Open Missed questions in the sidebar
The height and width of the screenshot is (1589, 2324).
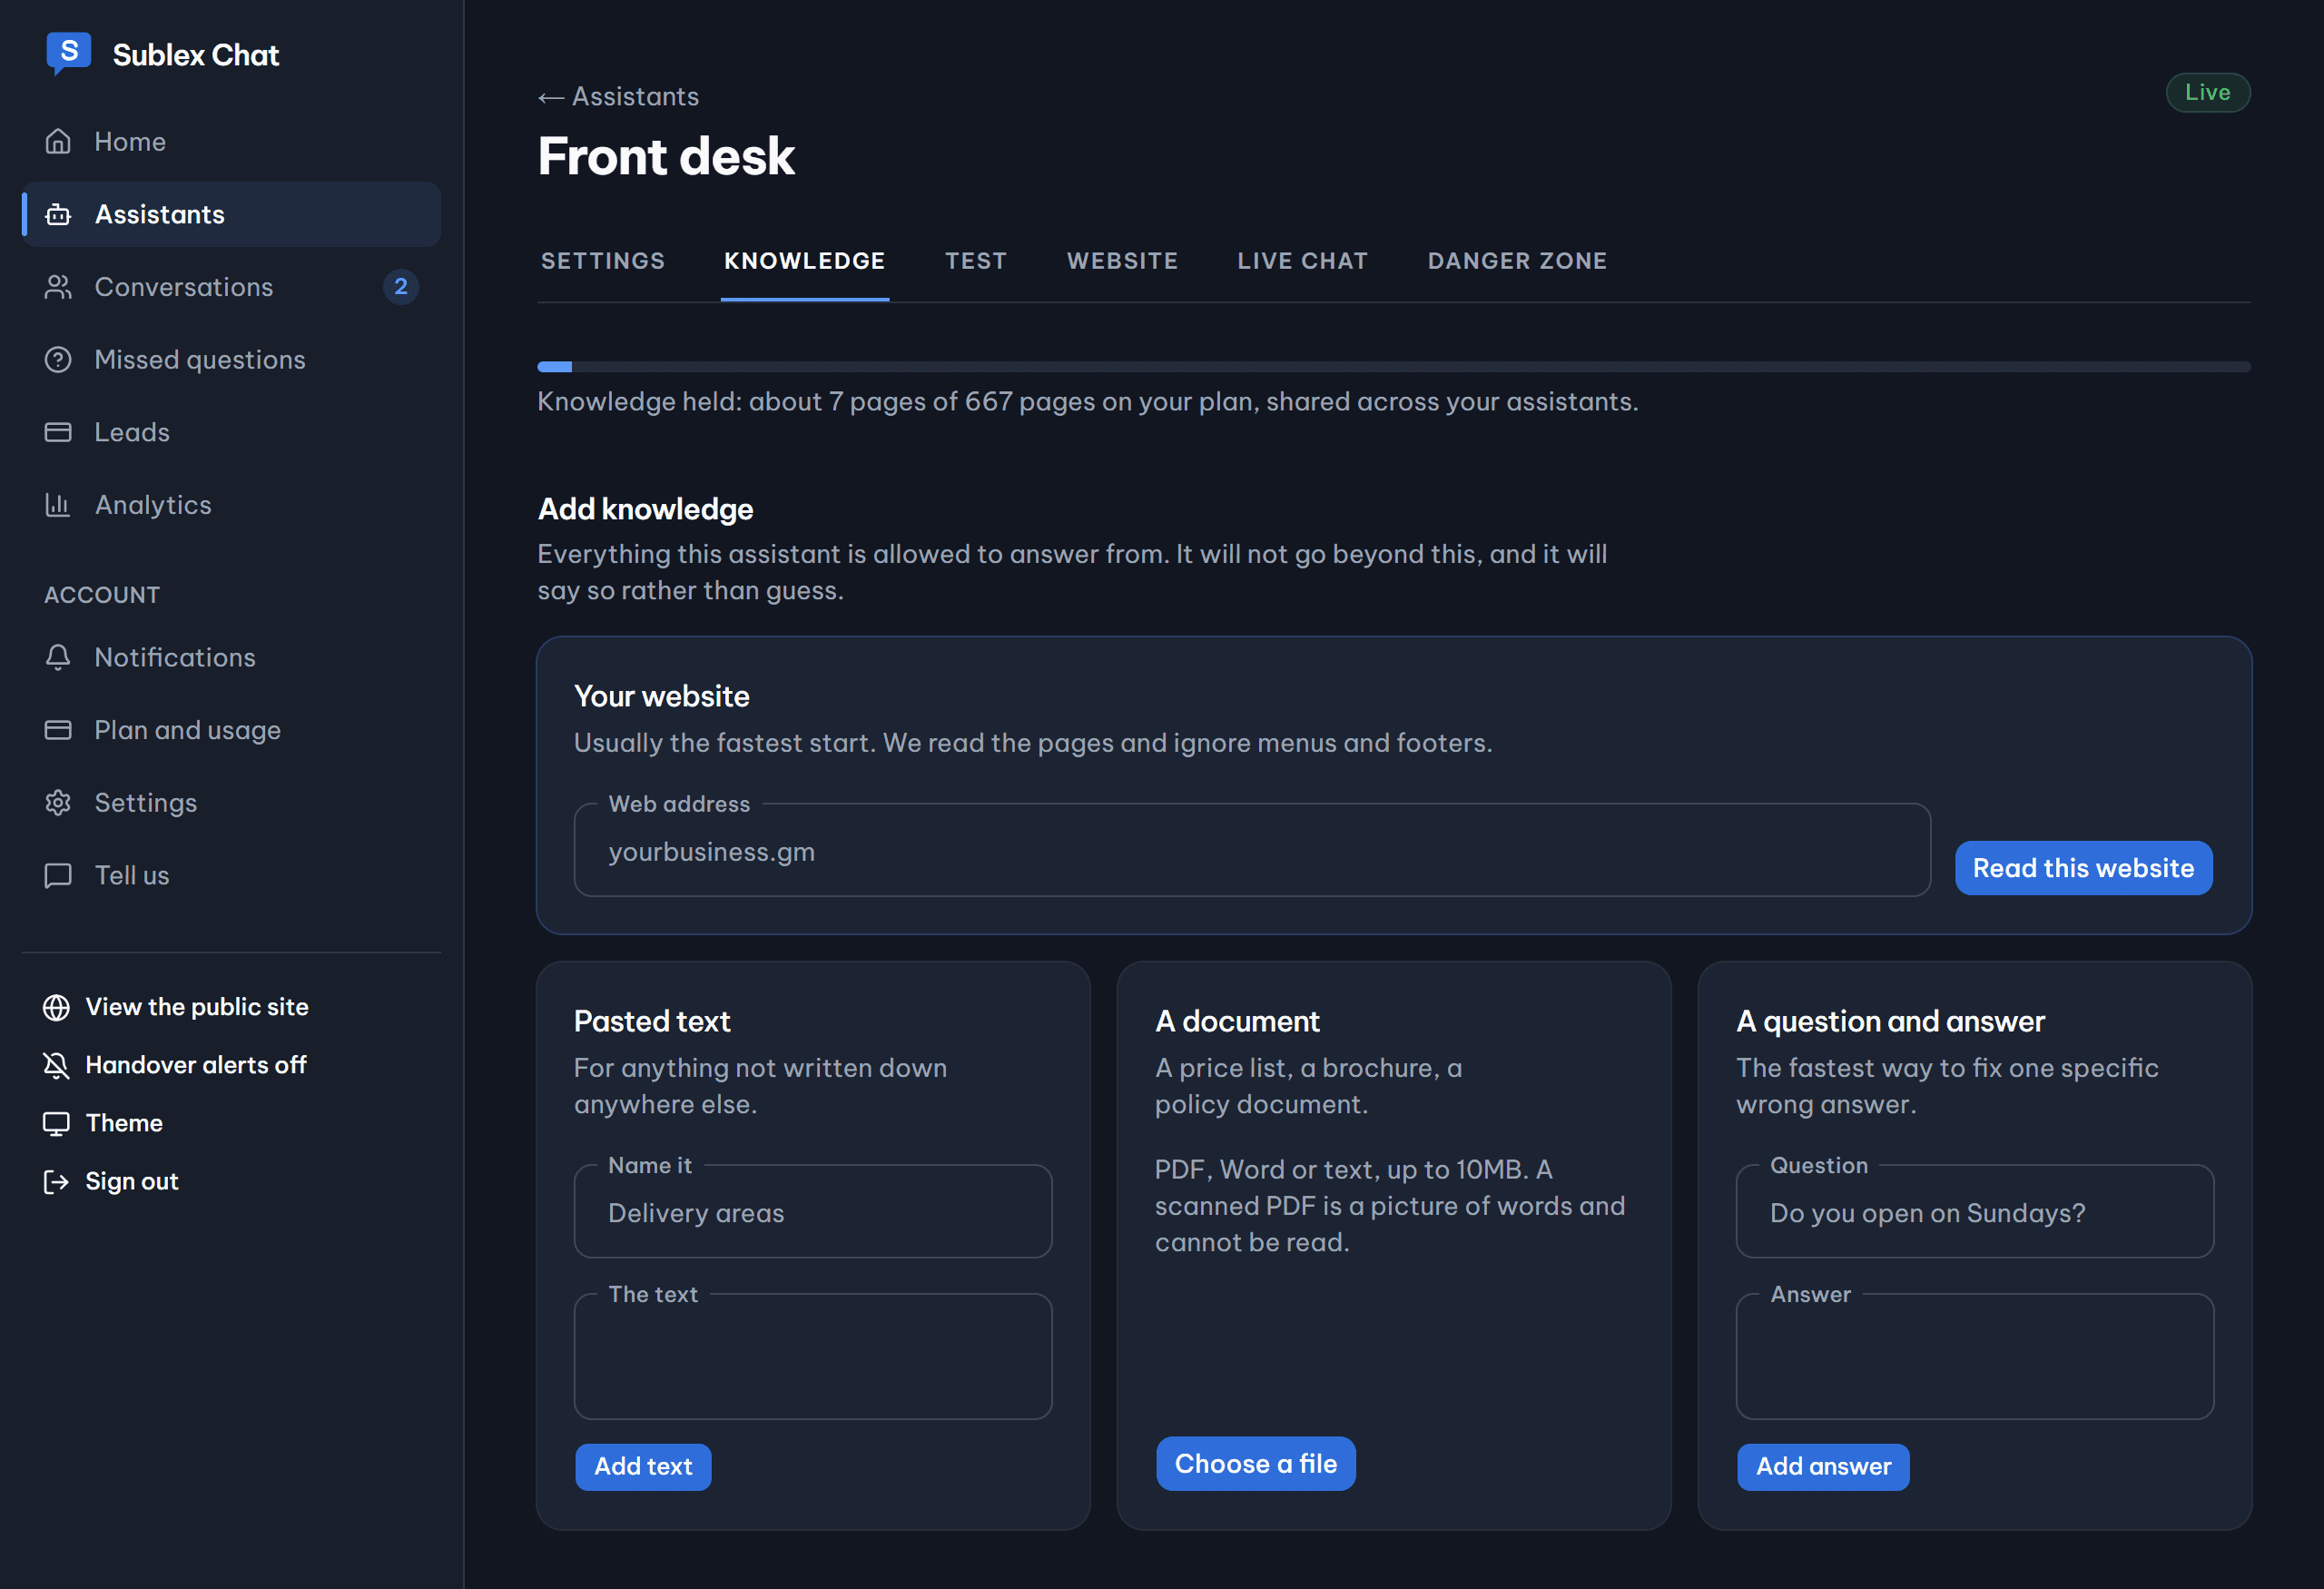tap(231, 360)
